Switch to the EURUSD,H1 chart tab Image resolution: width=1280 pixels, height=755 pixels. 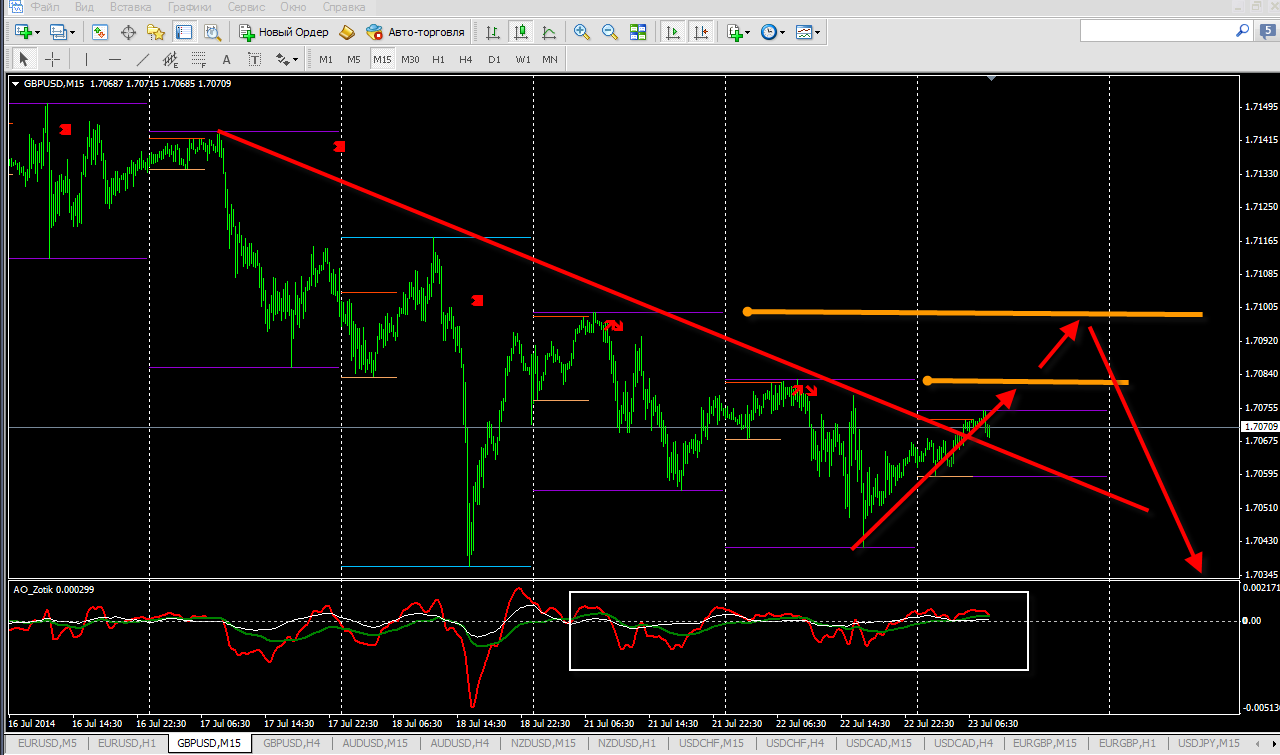point(126,743)
